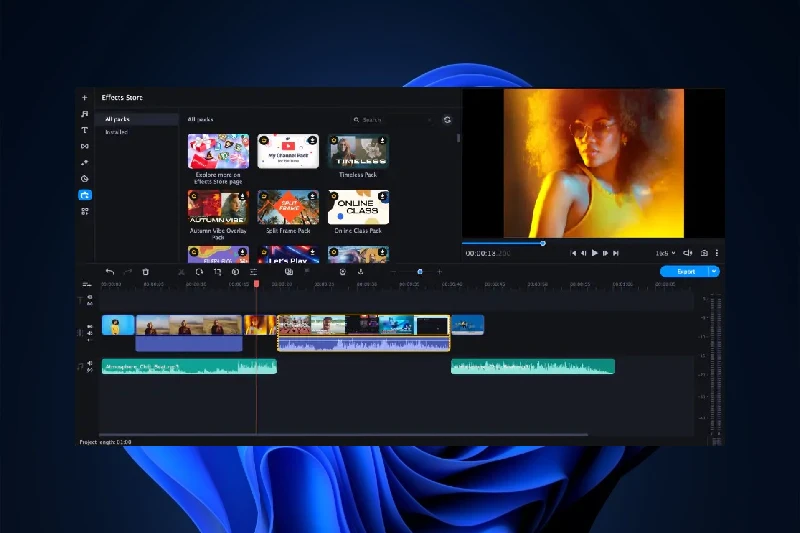Click the red playhead marker on ruler
This screenshot has width=800, height=533.
[257, 284]
